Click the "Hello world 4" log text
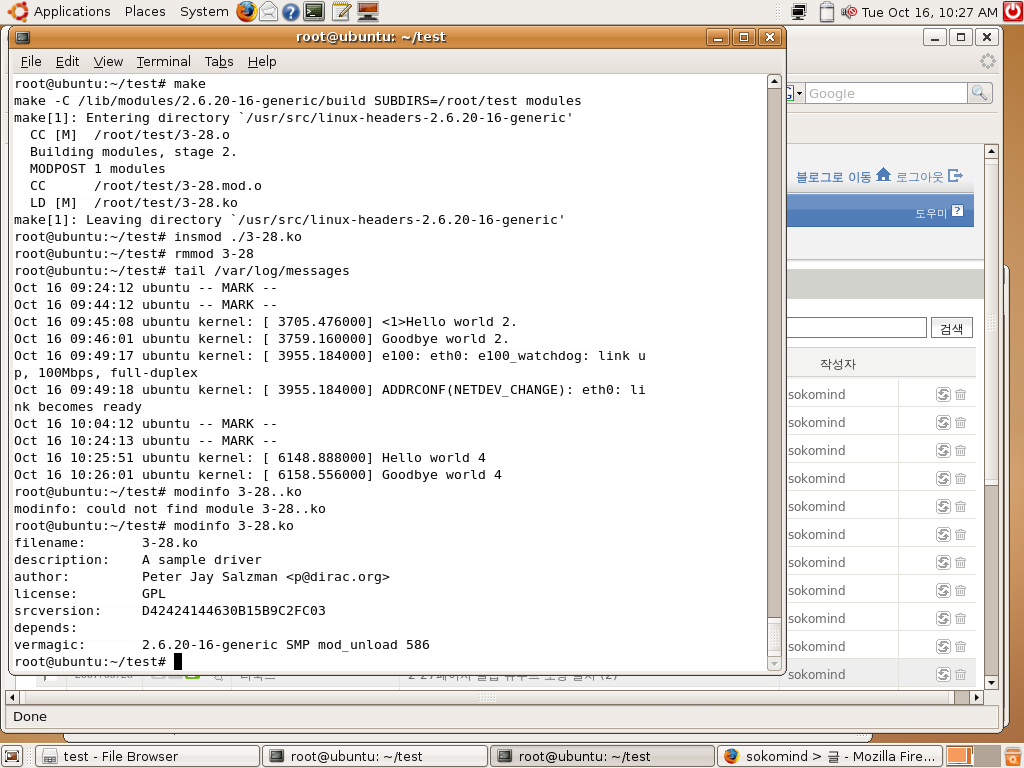This screenshot has height=768, width=1024. coord(434,458)
